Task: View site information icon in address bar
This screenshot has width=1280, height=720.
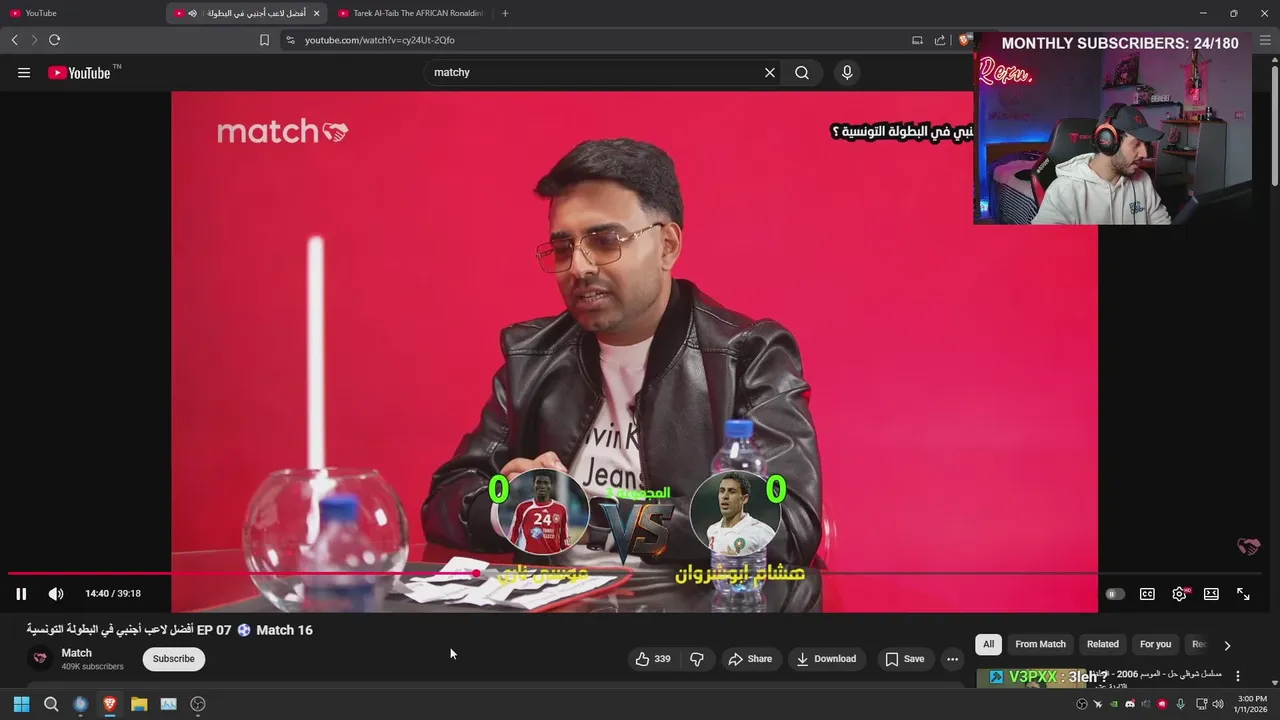Action: (x=291, y=40)
